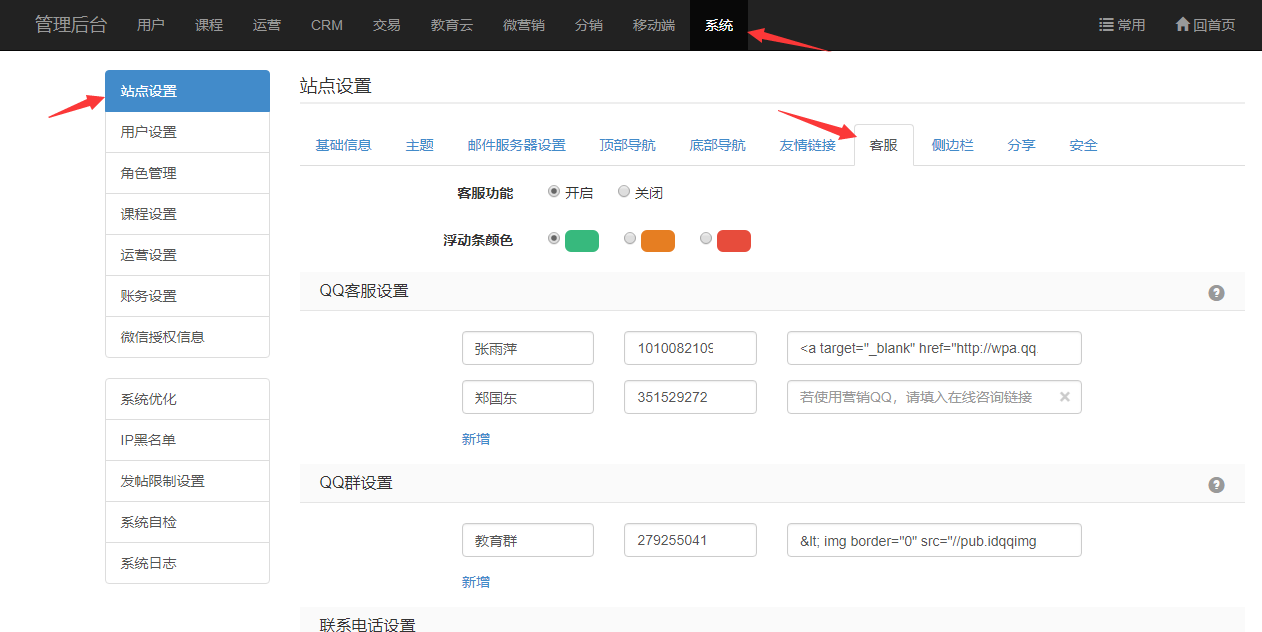Click help icon beside QQ群设置
Screen dimensions: 1262x632
pyautogui.click(x=1216, y=485)
